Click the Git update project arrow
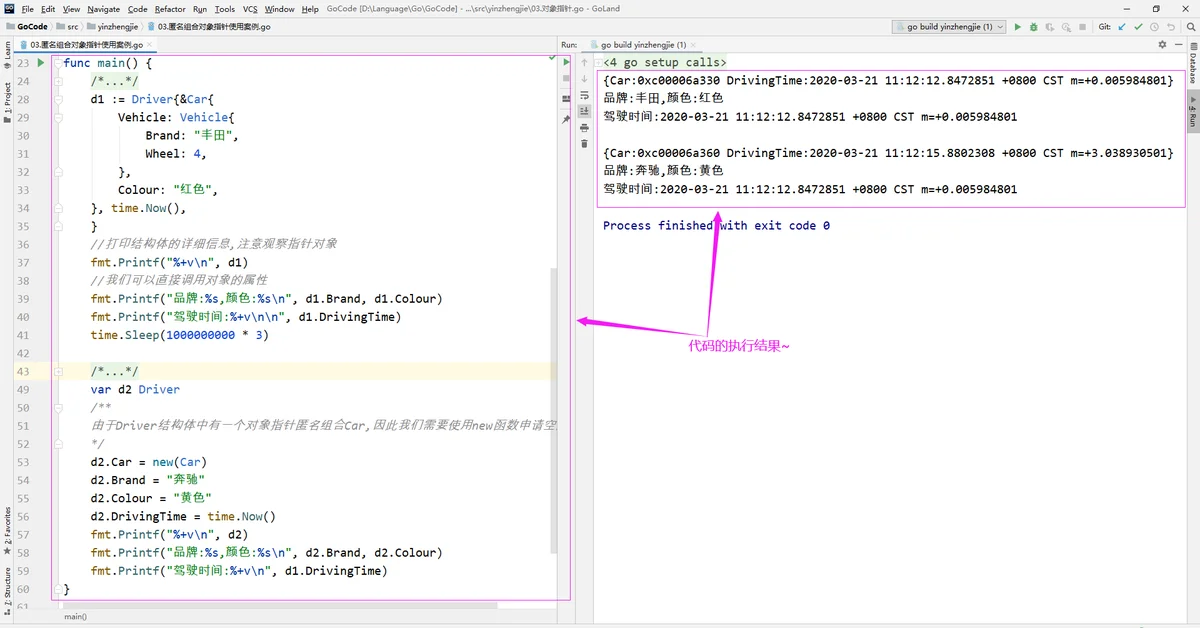Viewport: 1200px width, 628px height. (1121, 27)
